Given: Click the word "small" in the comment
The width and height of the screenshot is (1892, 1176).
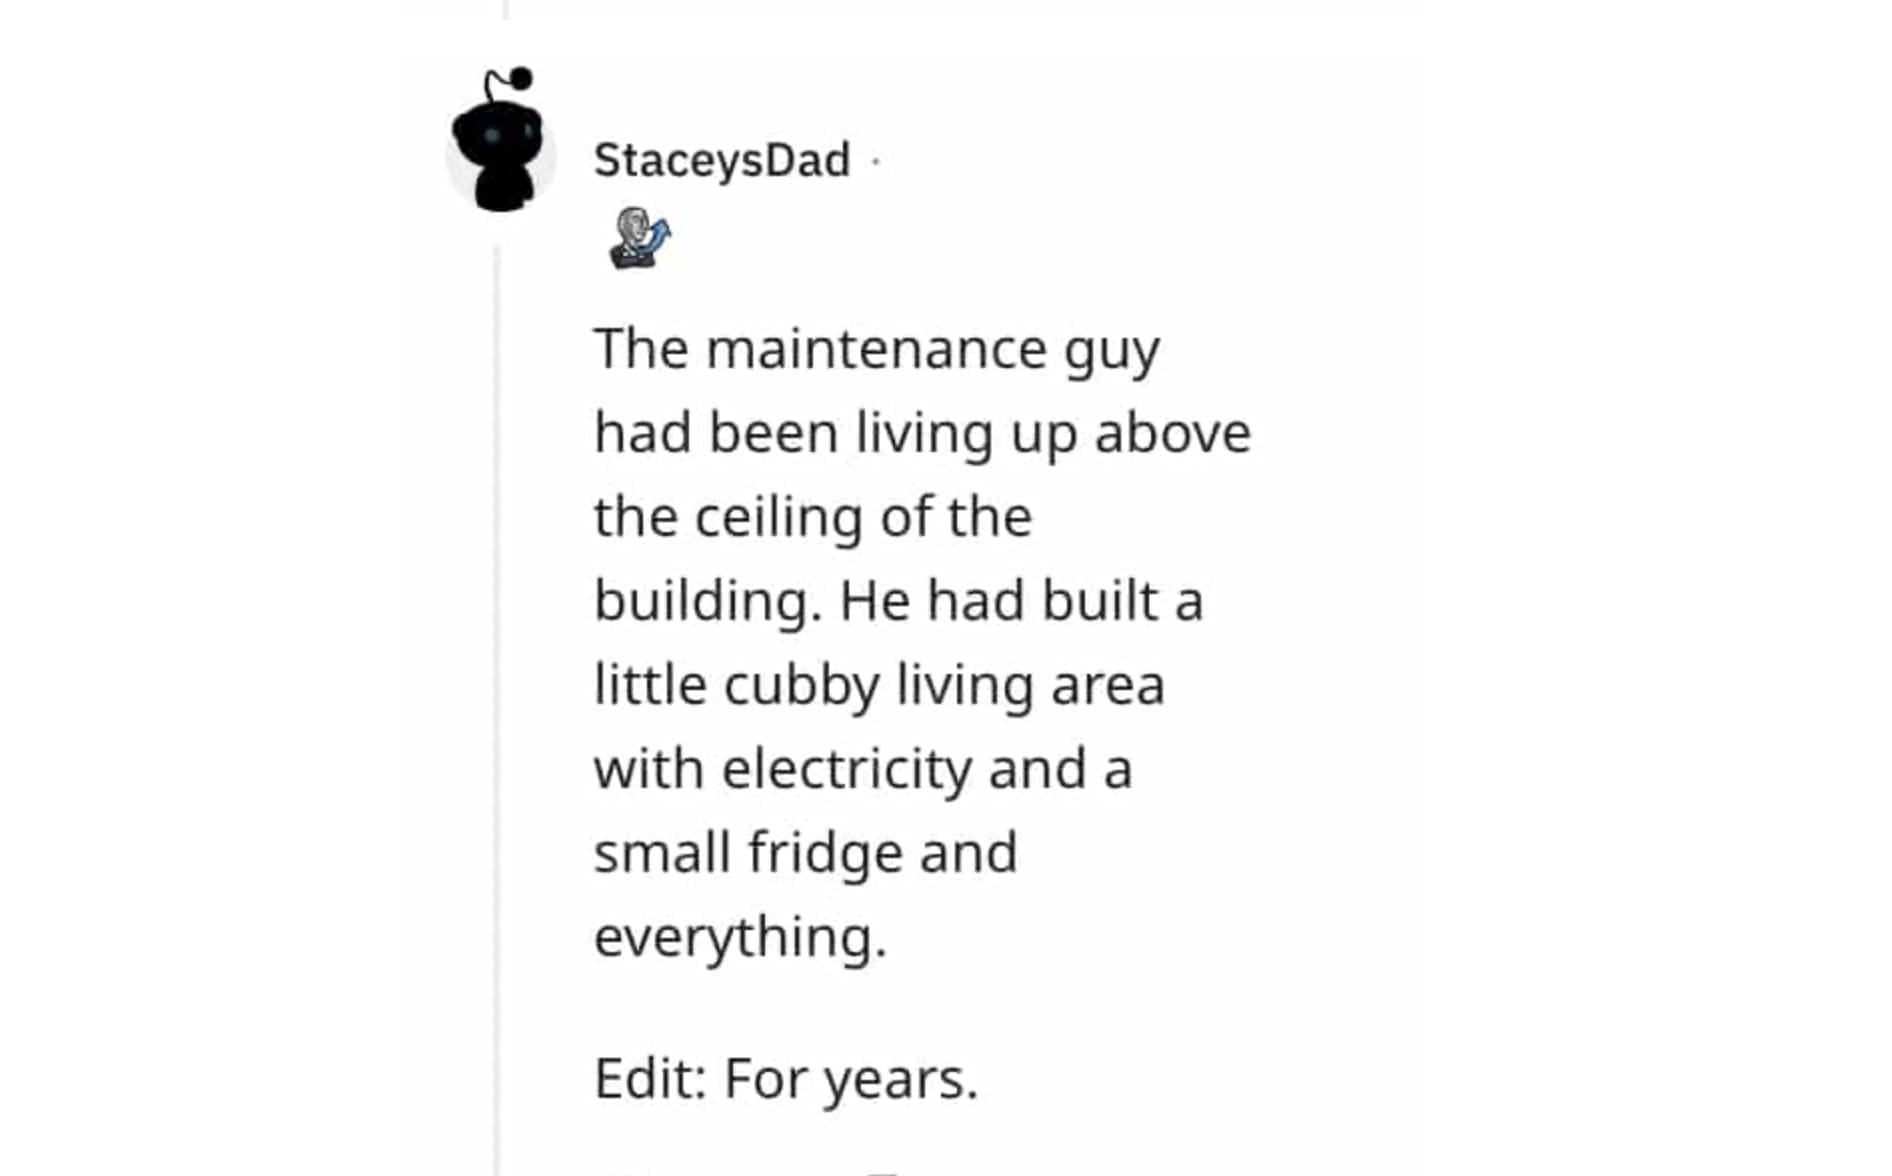Looking at the screenshot, I should (661, 853).
